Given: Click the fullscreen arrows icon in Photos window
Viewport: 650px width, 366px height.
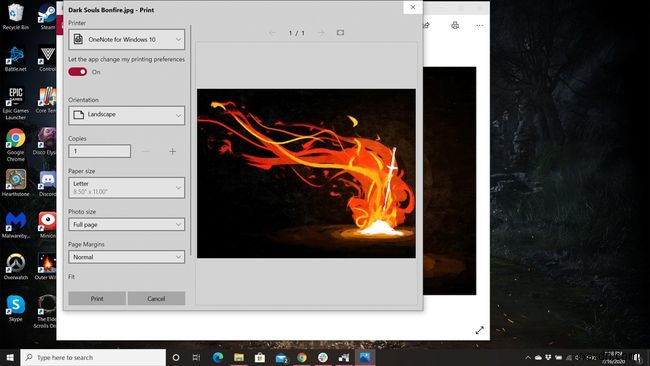Looking at the screenshot, I should point(480,330).
